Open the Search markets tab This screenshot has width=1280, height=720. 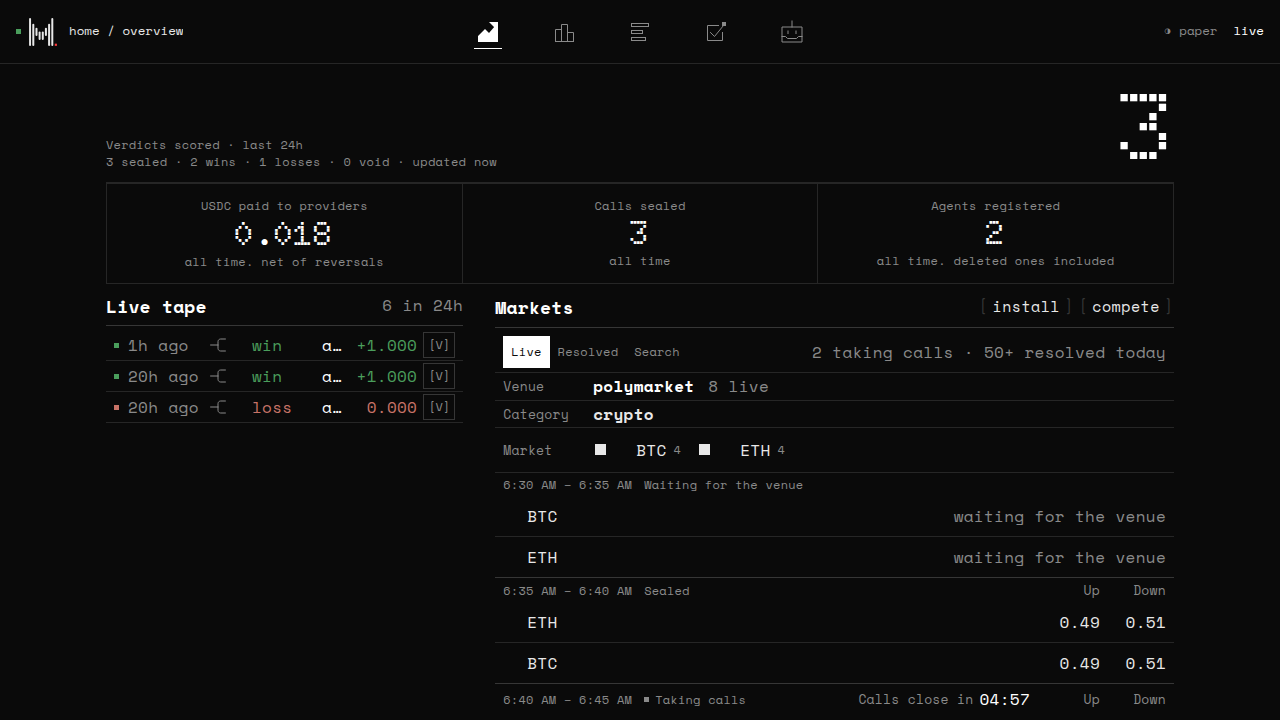[656, 352]
